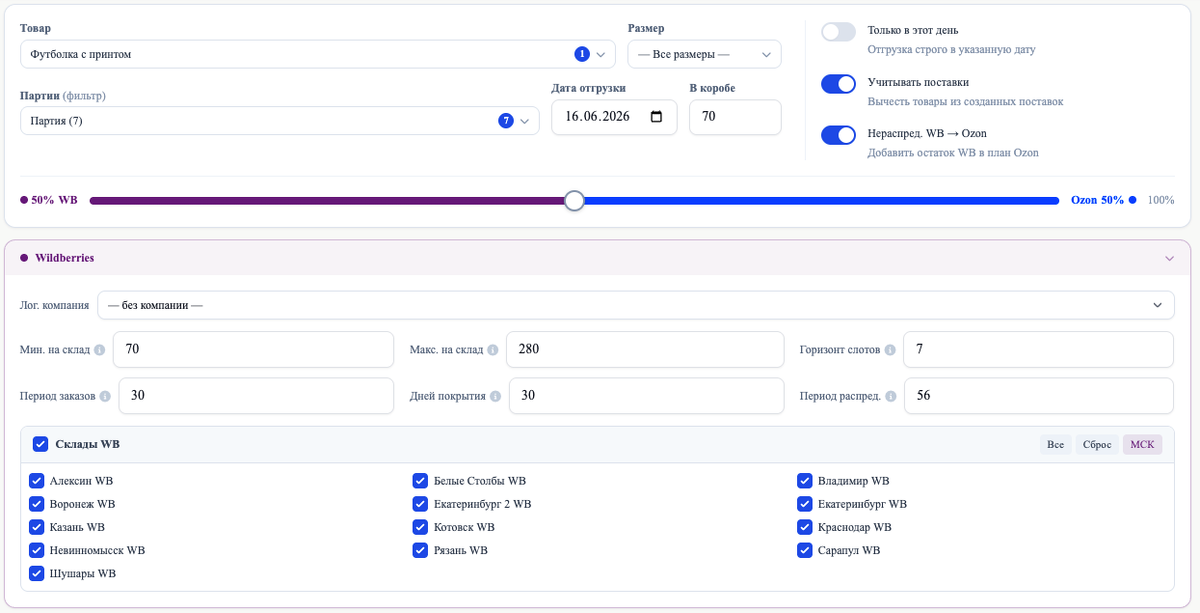The height and width of the screenshot is (613, 1200).
Task: Uncheck the Казань WB warehouse checkbox
Action: click(x=37, y=527)
